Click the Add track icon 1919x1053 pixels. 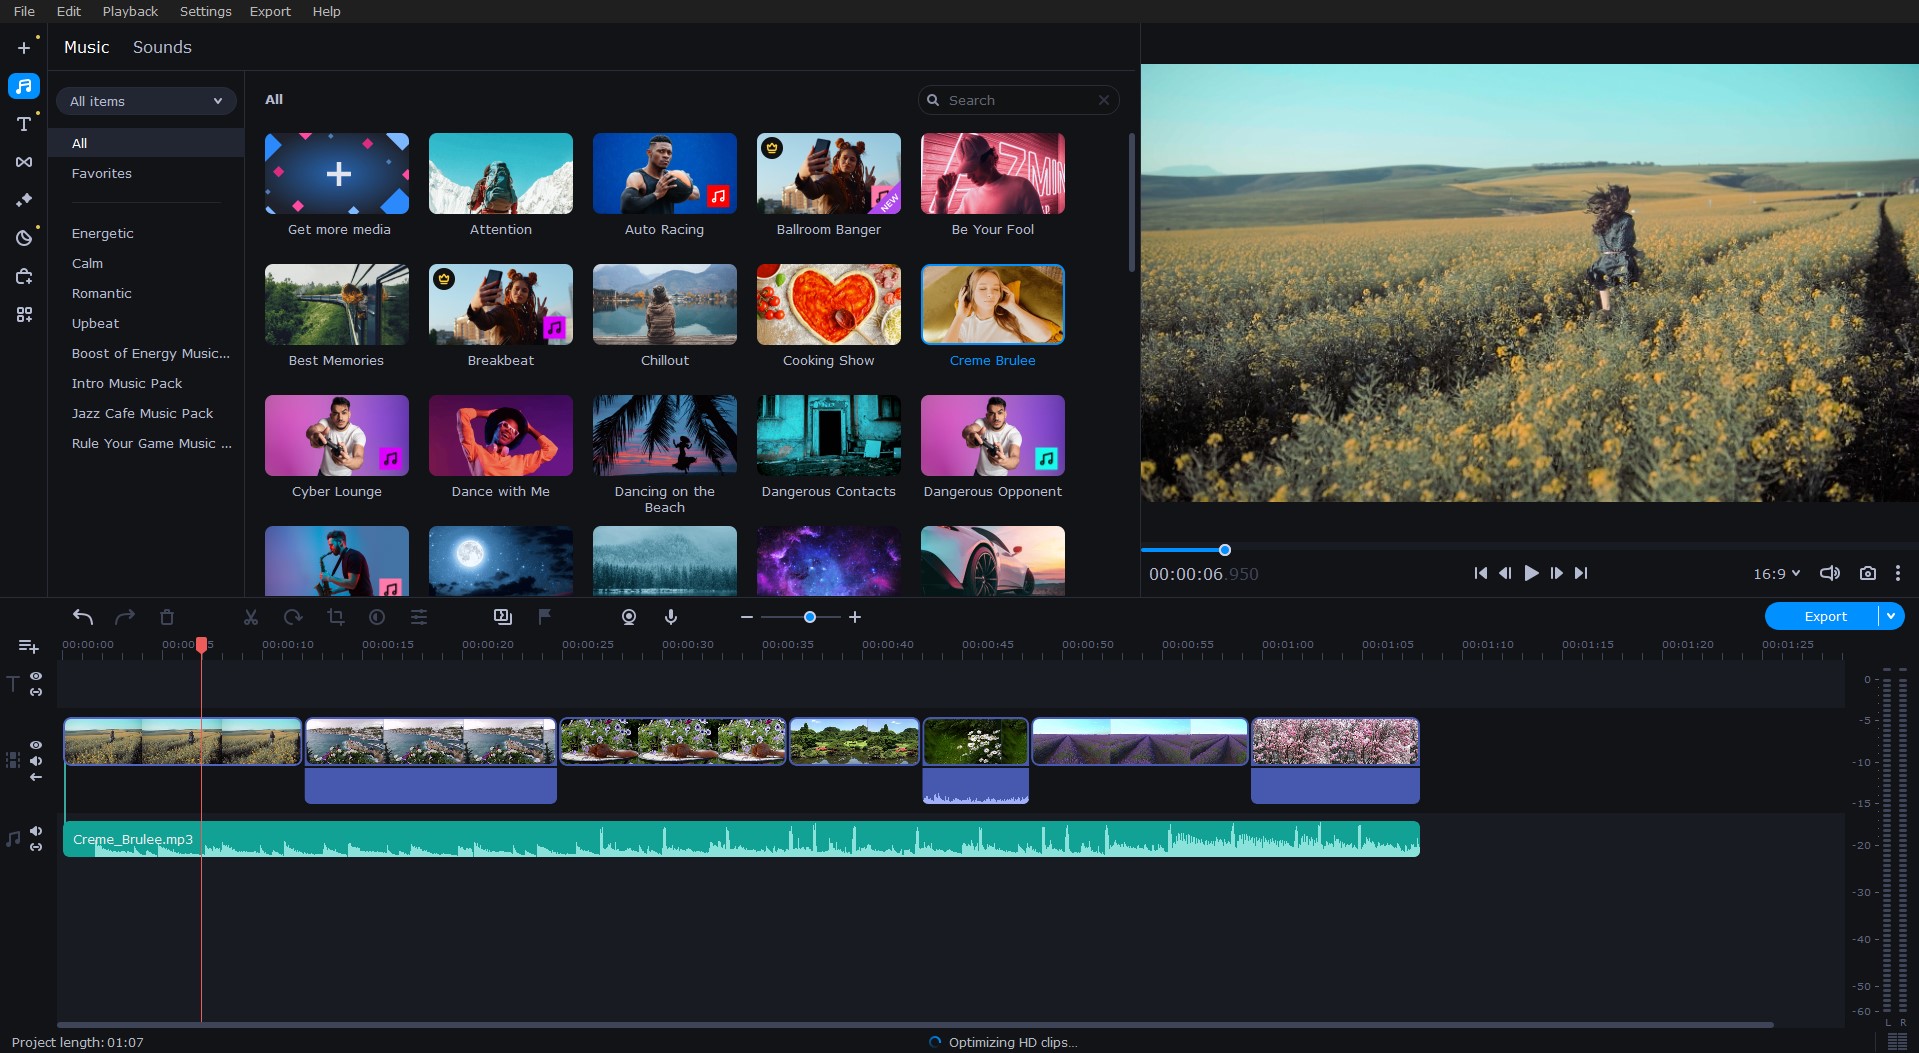coord(28,647)
